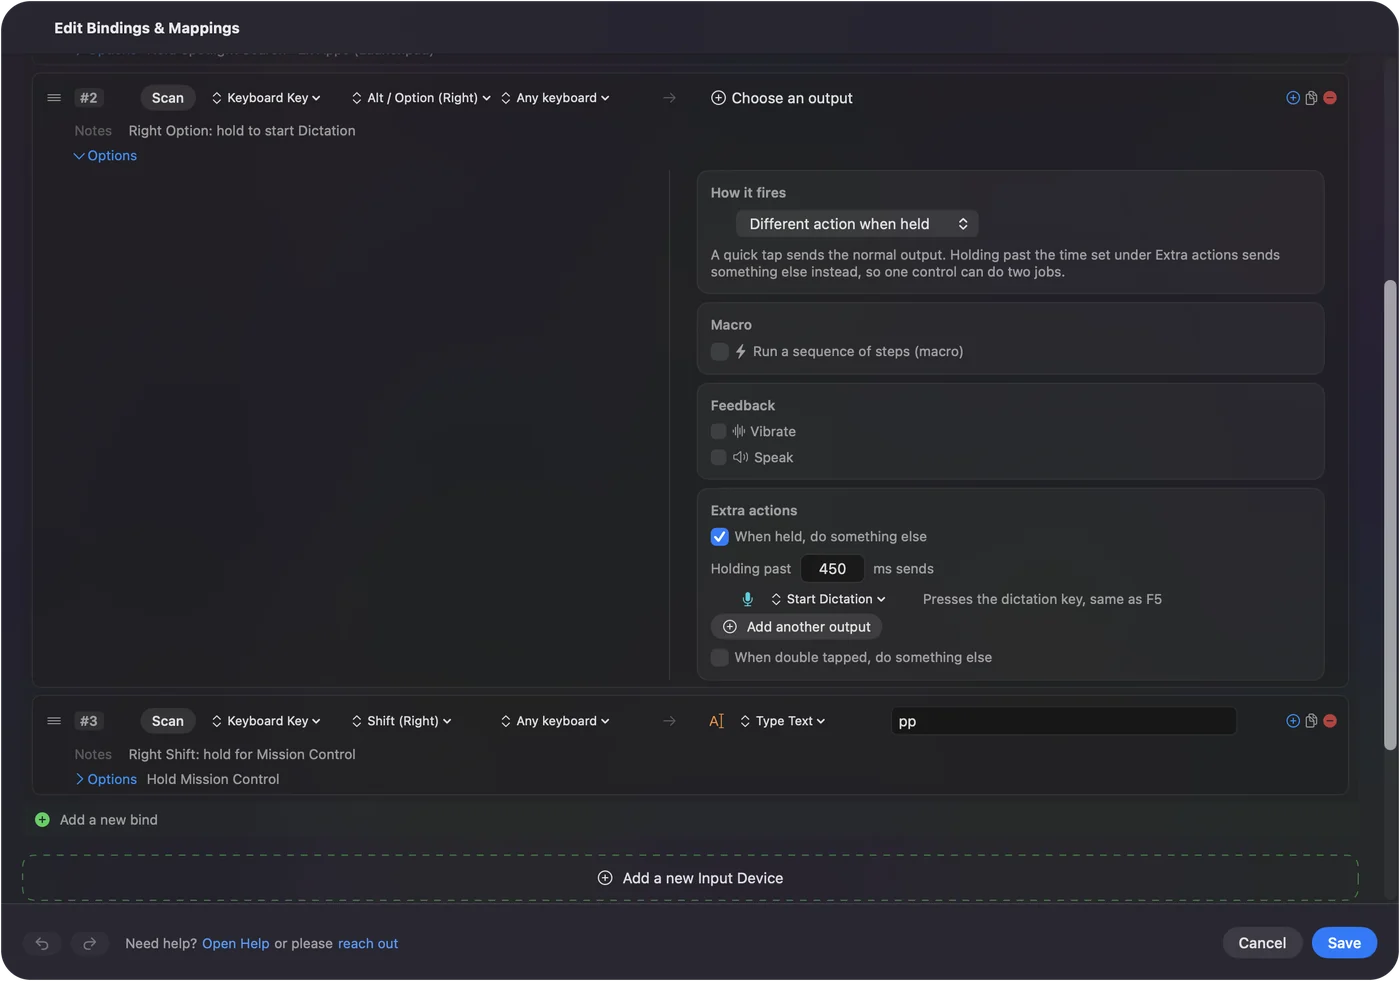Open the Start Dictation output dropdown

point(828,599)
